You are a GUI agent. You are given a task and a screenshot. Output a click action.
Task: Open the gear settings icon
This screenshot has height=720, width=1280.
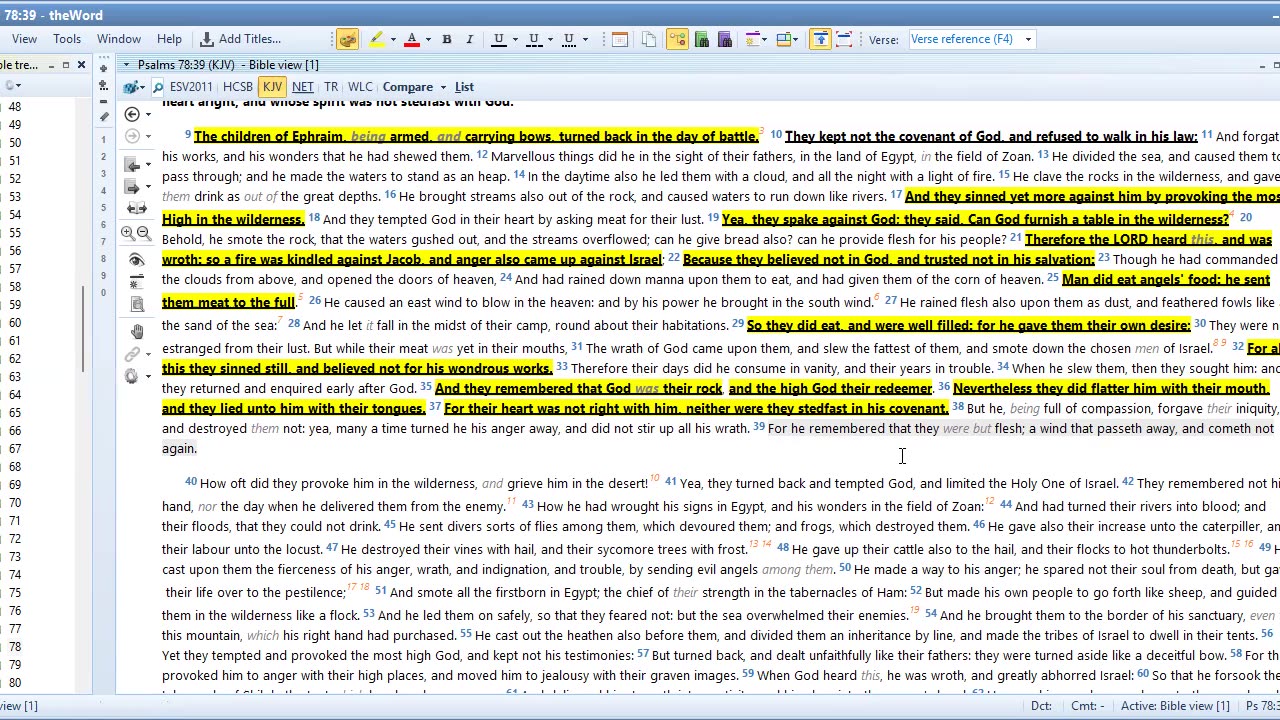(131, 376)
